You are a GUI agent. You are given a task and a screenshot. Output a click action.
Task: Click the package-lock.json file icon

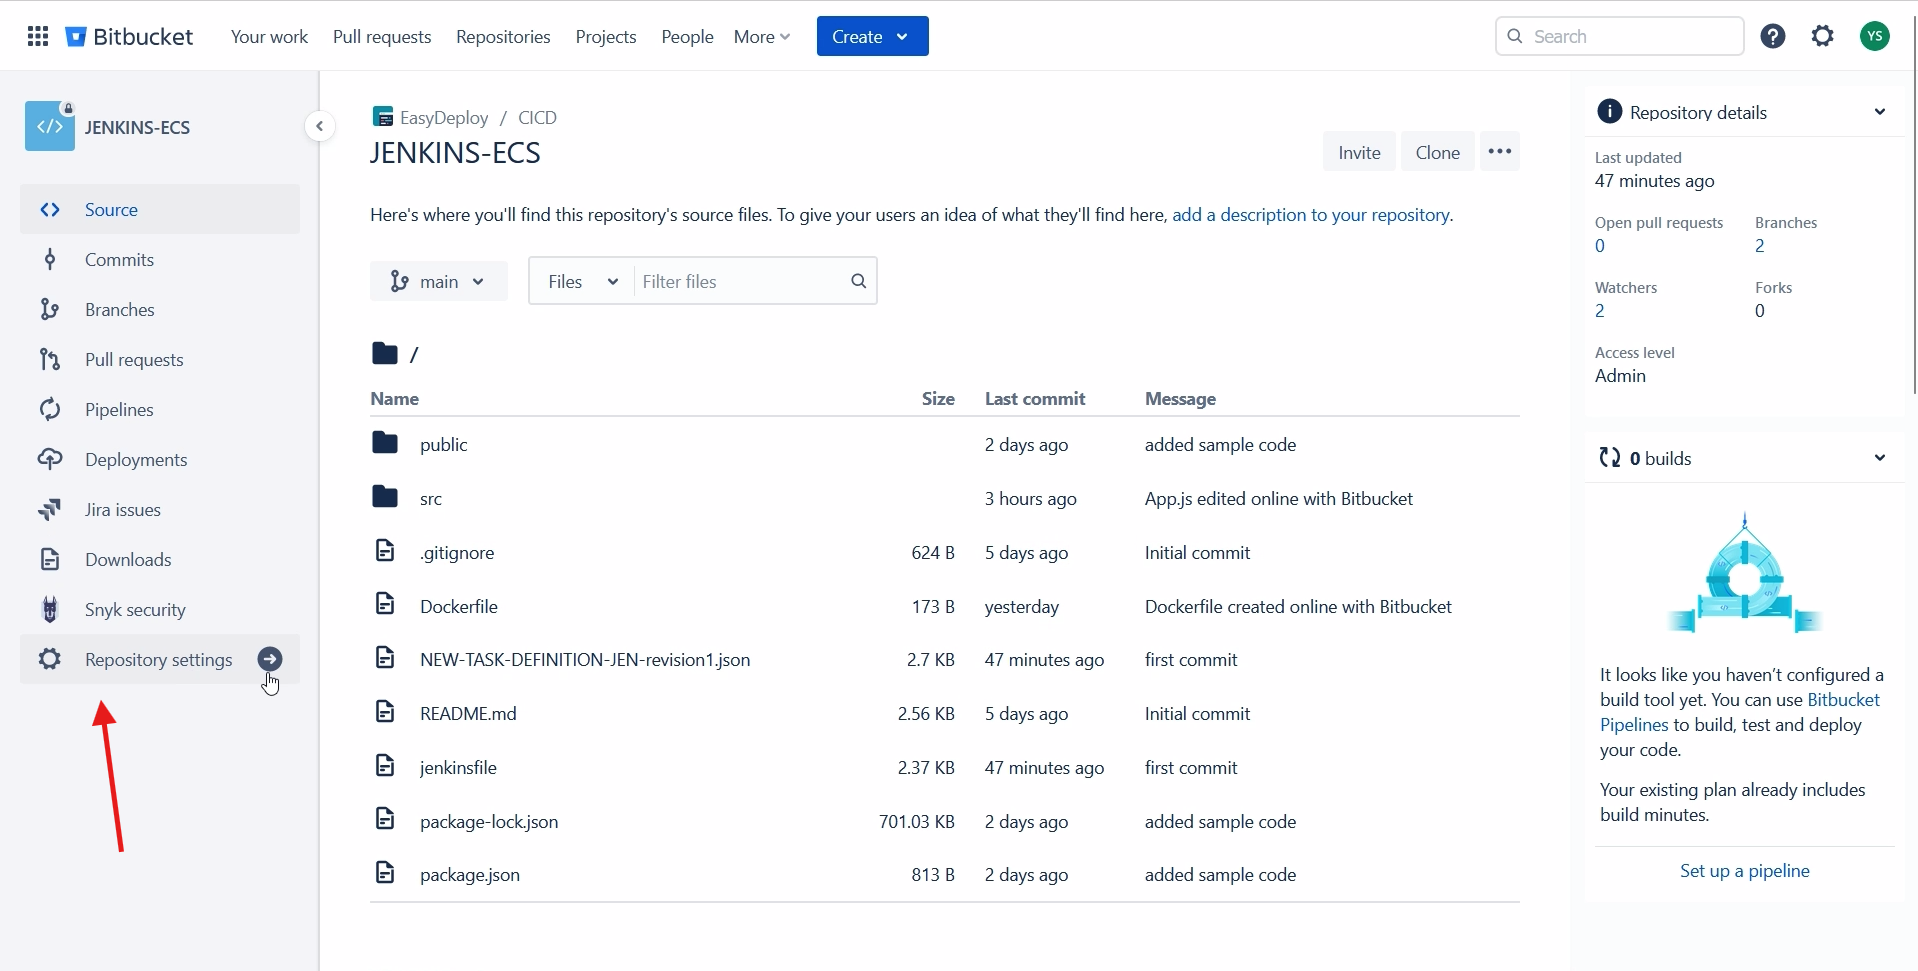(x=385, y=819)
